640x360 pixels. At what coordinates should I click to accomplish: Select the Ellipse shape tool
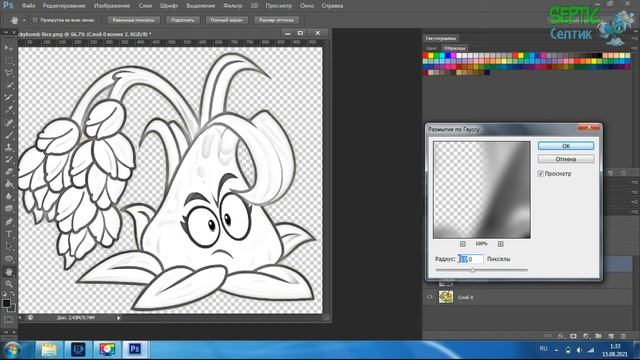coord(9,259)
